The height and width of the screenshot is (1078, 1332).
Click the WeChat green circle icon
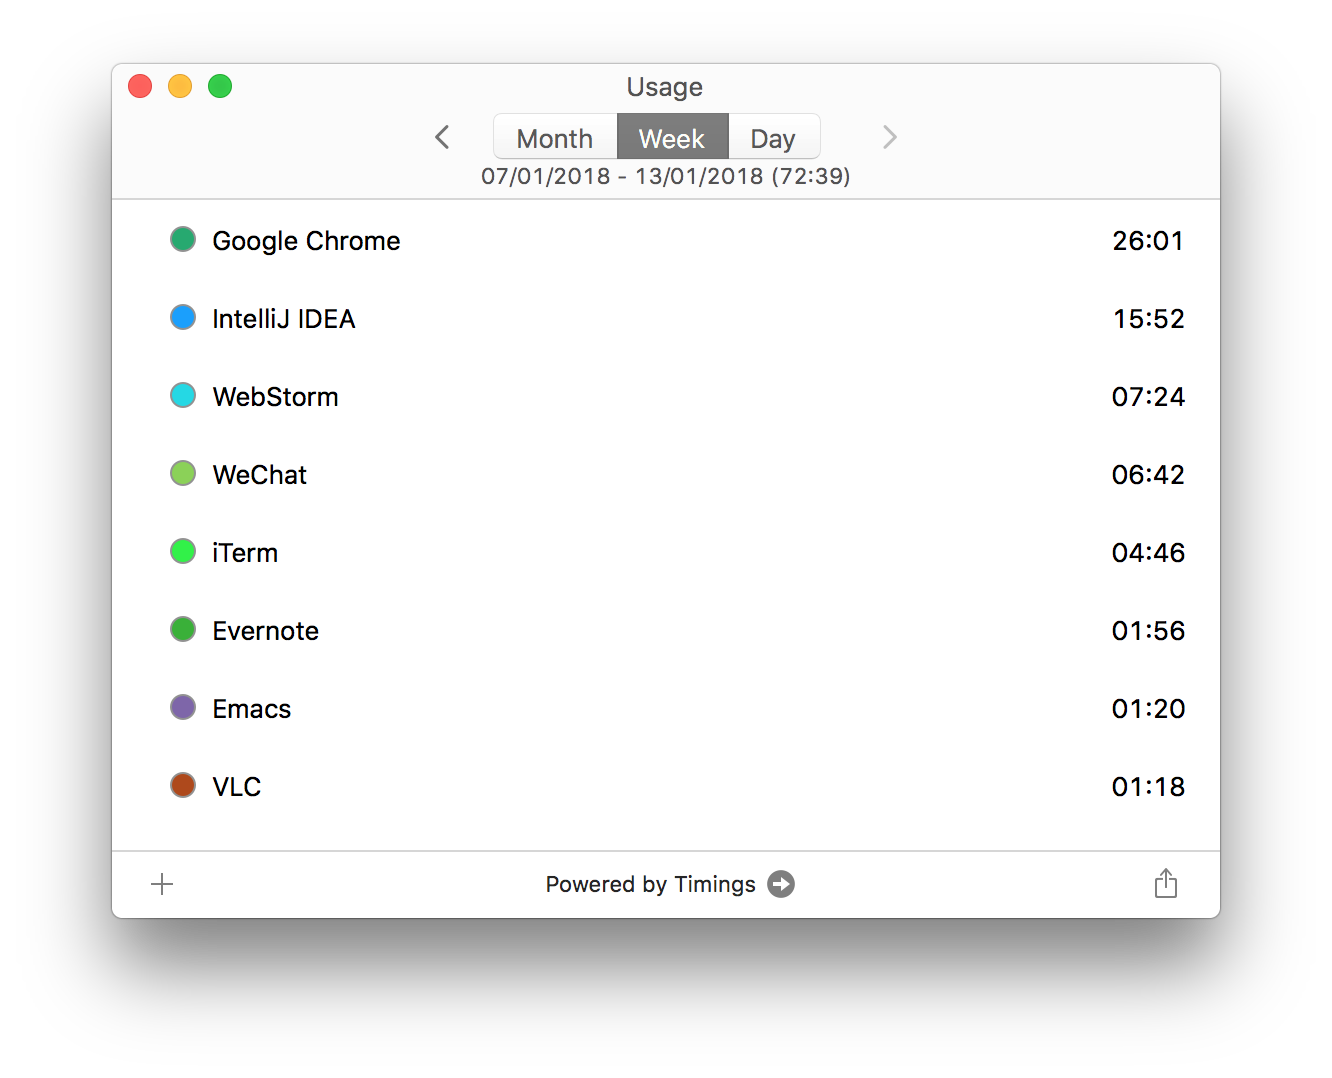183,473
